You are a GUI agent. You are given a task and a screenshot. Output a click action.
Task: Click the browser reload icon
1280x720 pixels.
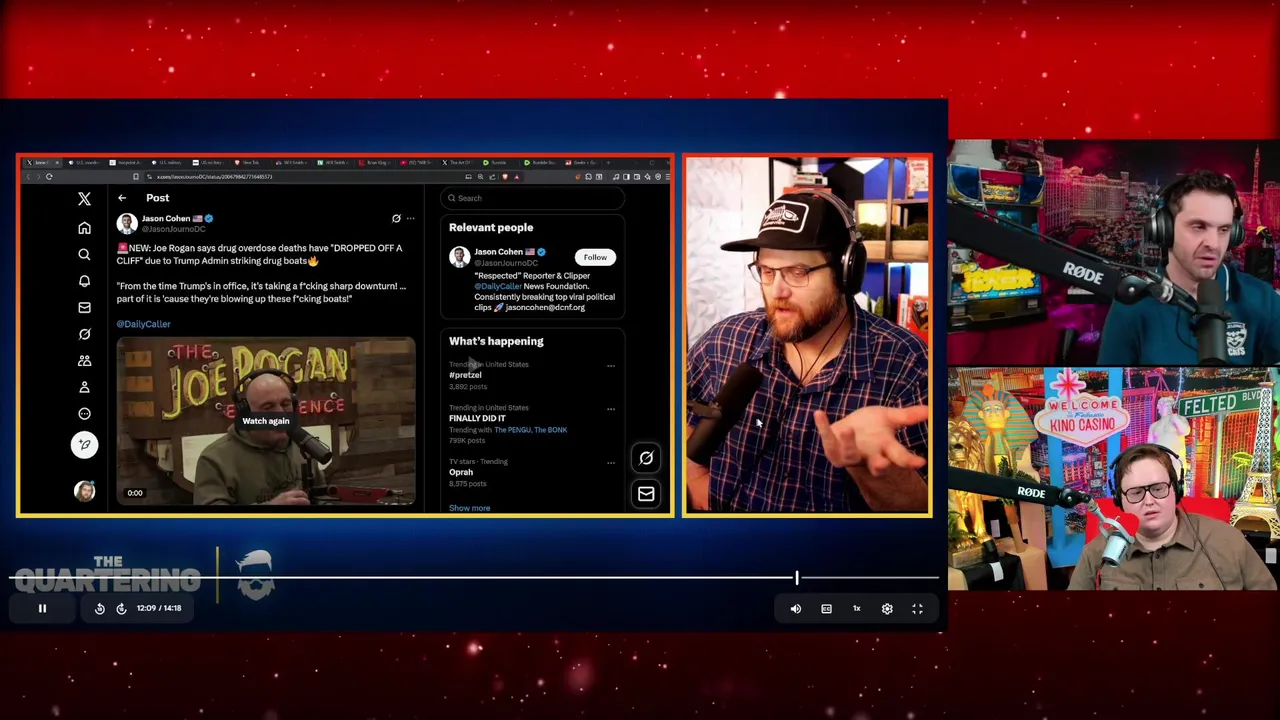click(x=49, y=177)
